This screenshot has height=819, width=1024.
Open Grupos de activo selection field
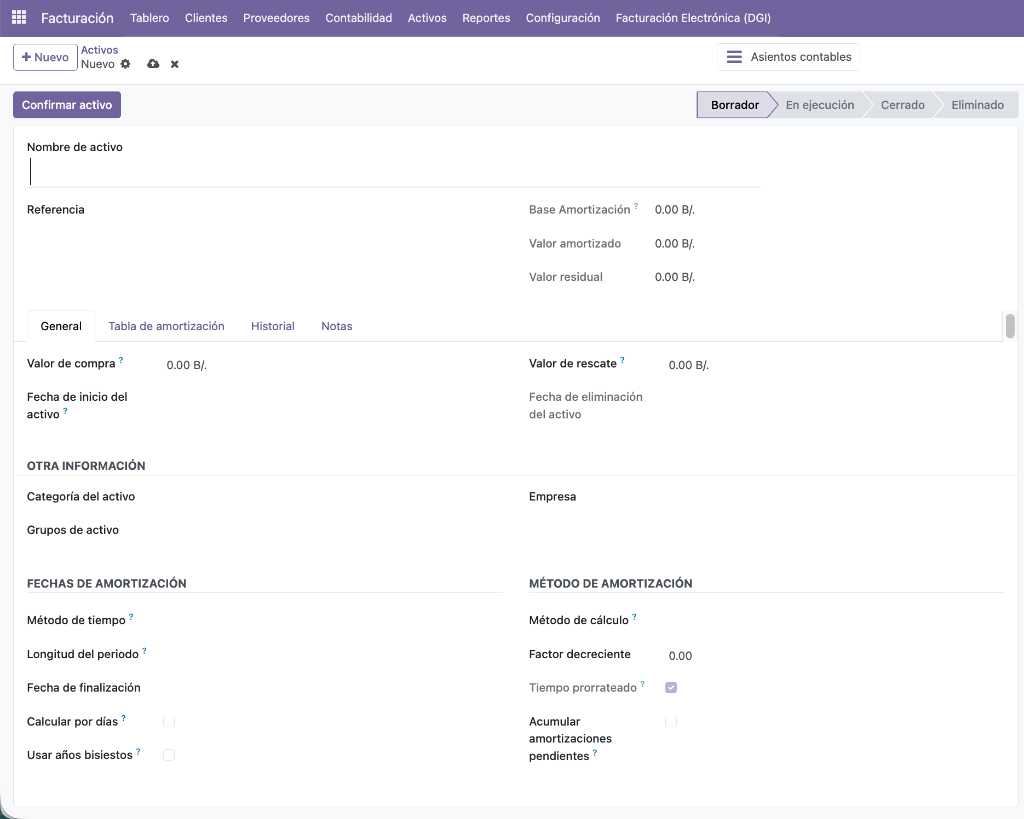pyautogui.click(x=334, y=530)
